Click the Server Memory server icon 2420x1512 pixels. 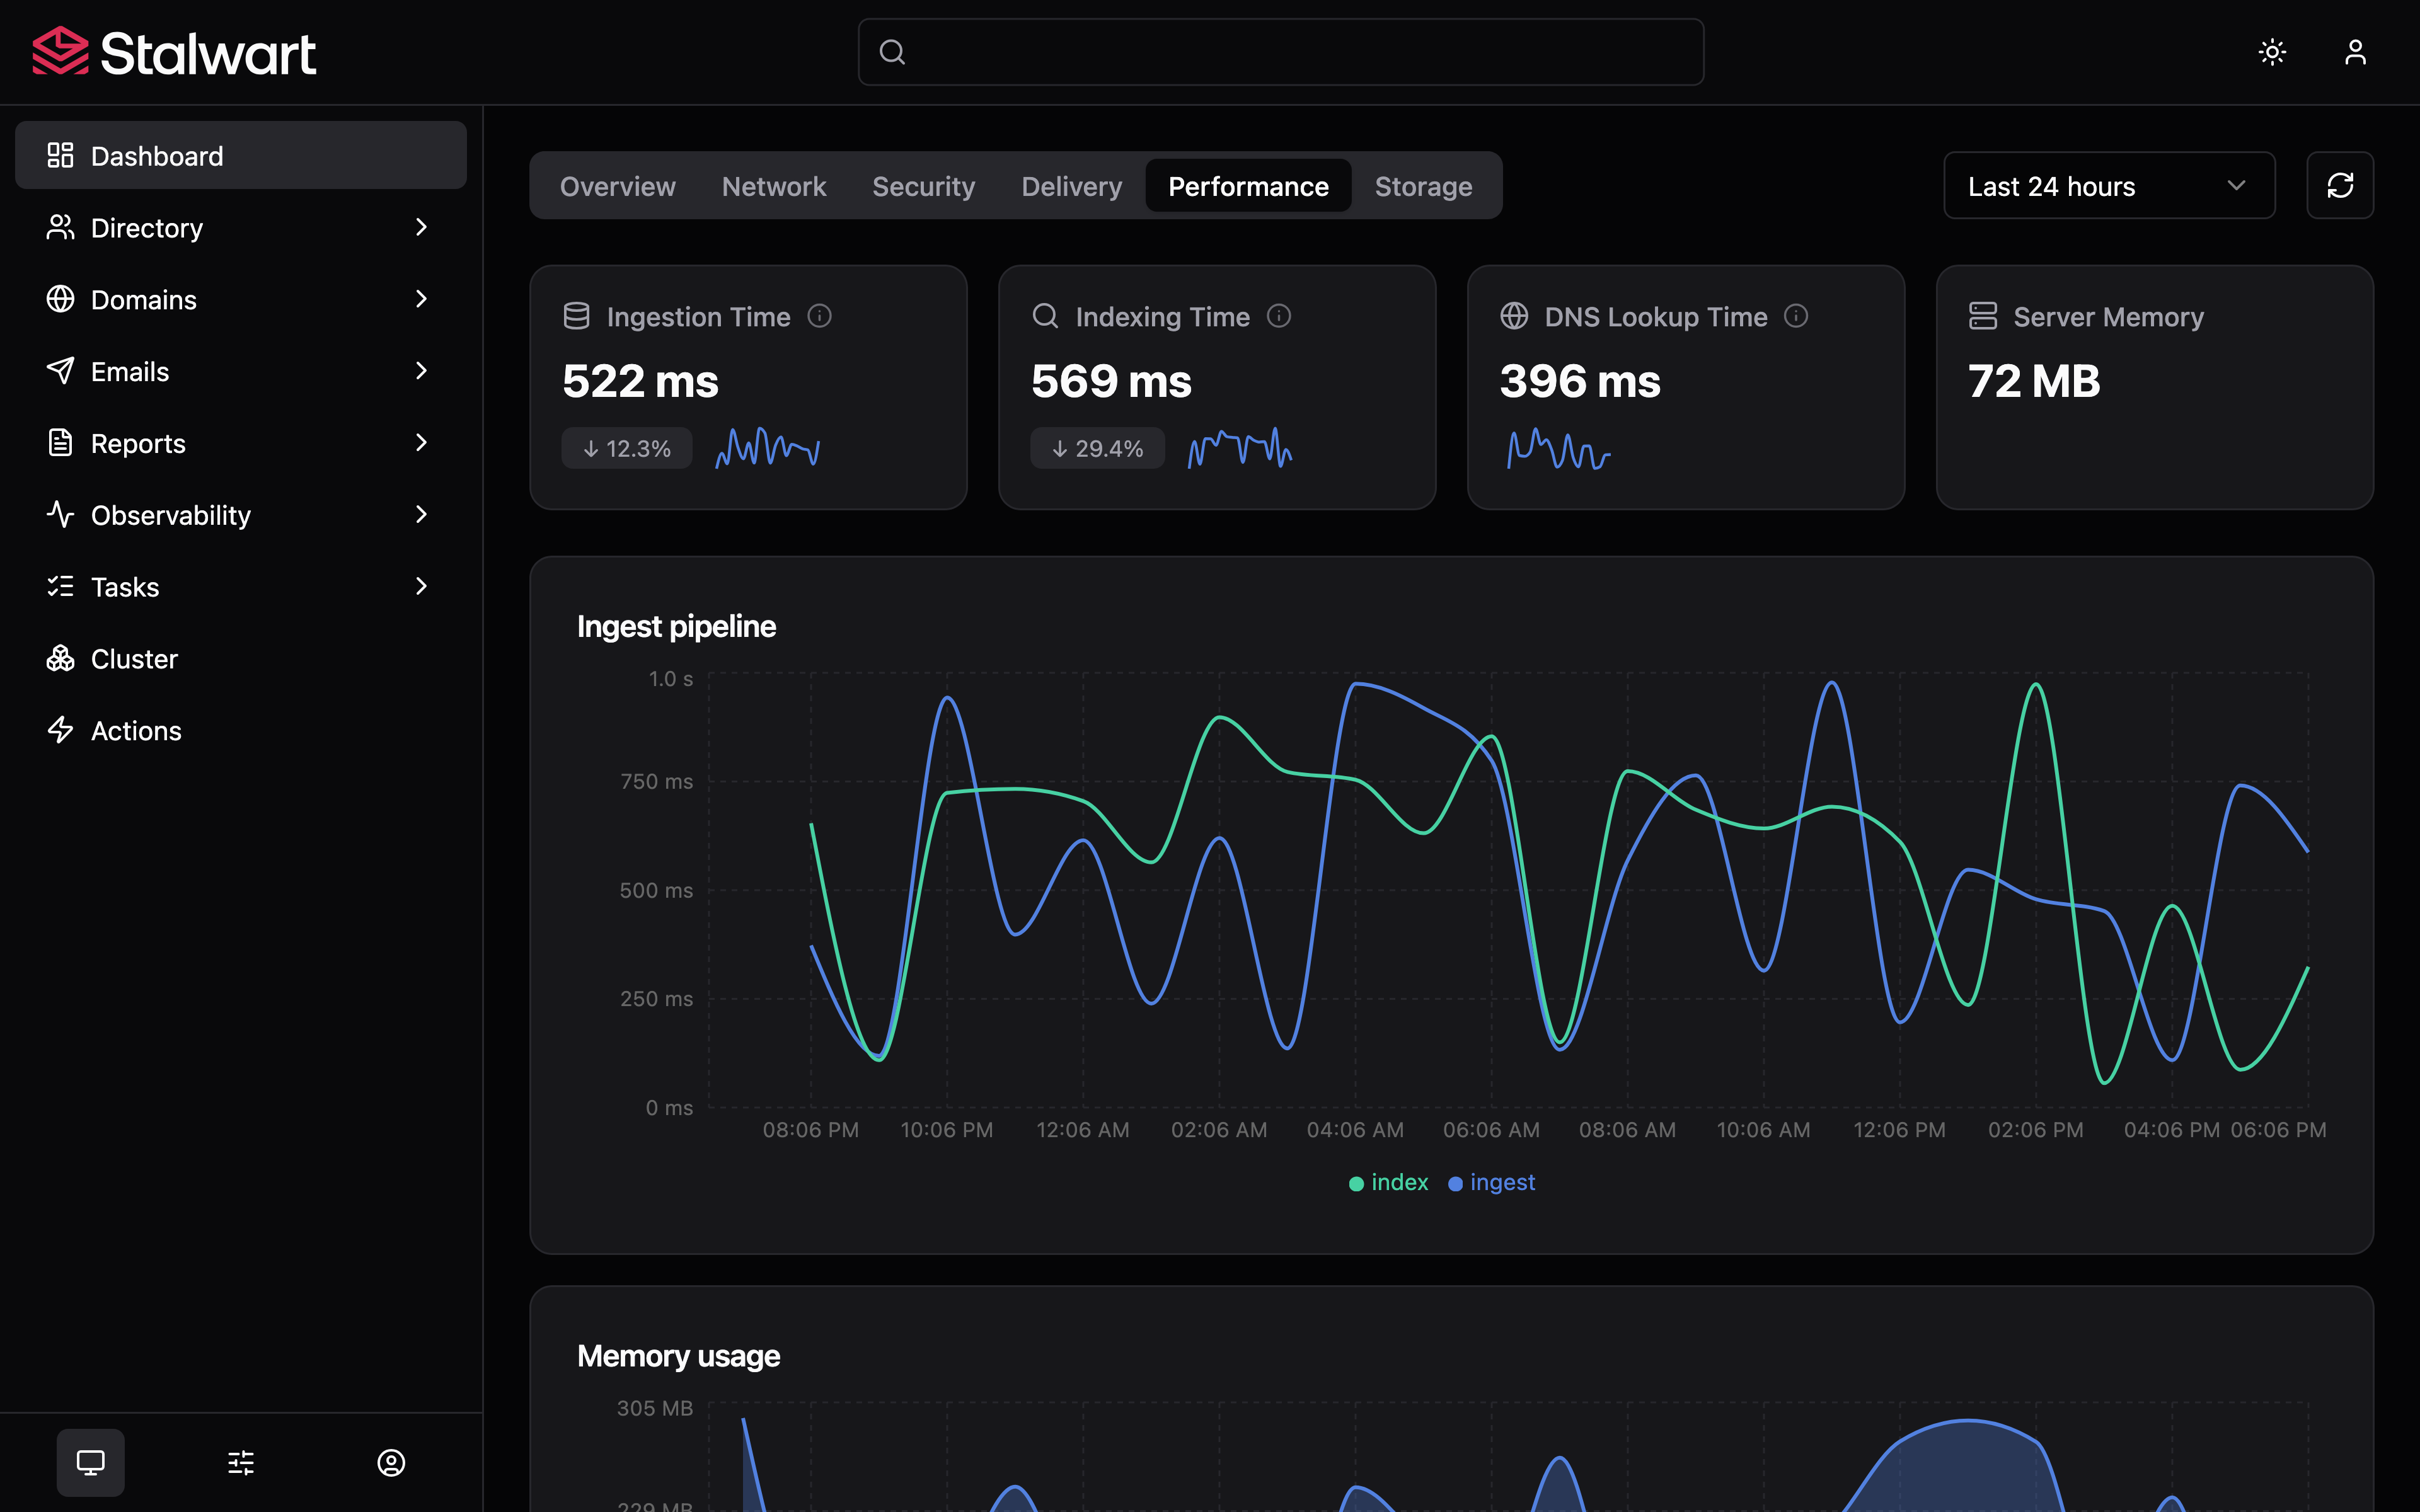point(1983,316)
